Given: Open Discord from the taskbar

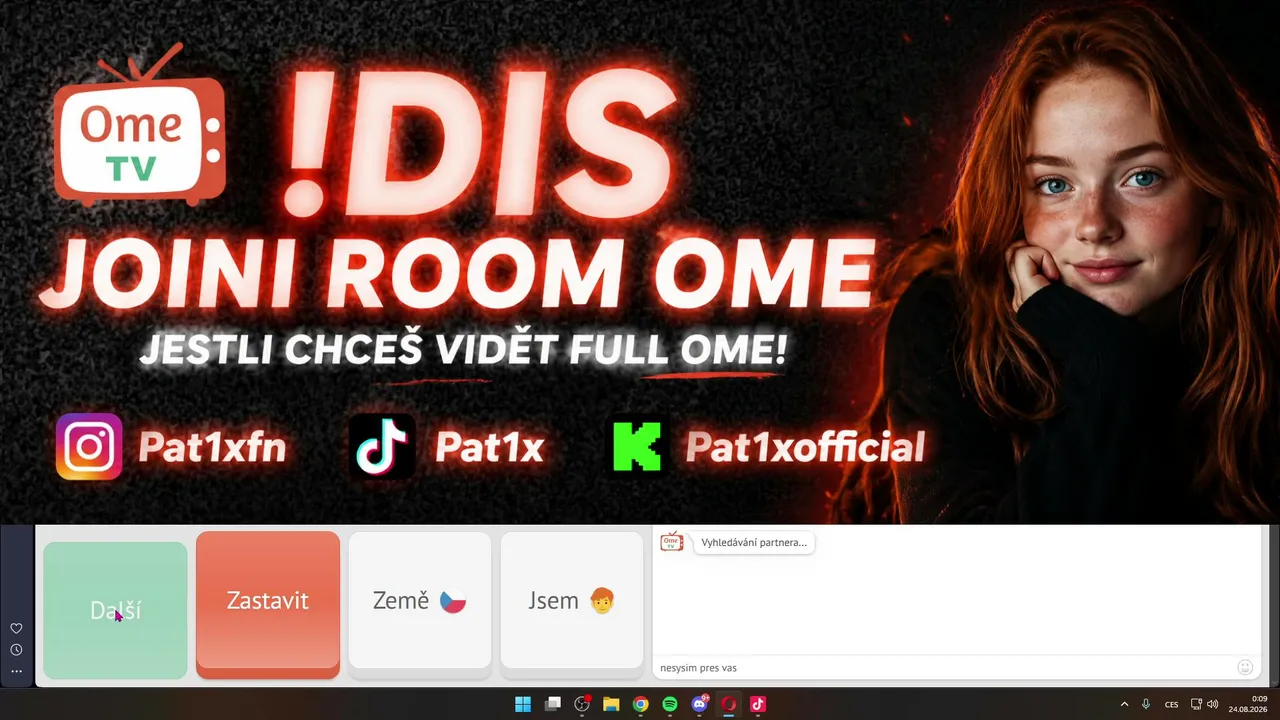Looking at the screenshot, I should click(700, 704).
